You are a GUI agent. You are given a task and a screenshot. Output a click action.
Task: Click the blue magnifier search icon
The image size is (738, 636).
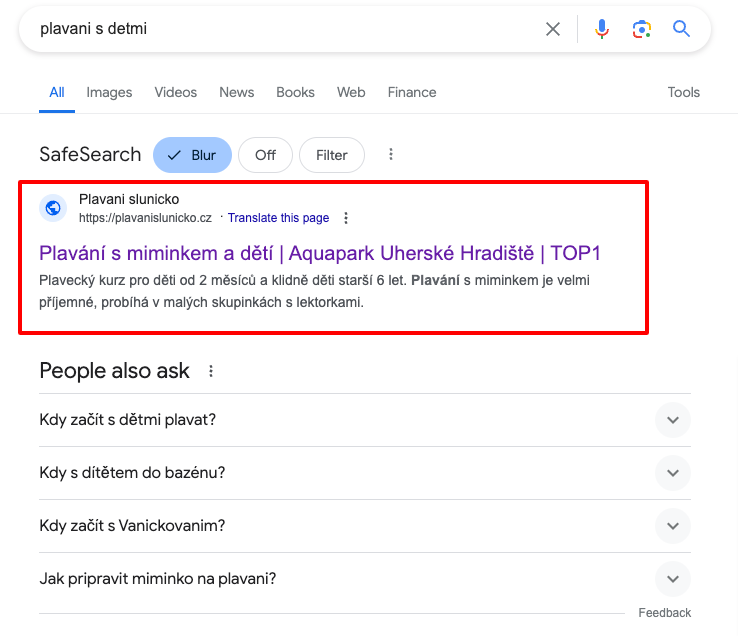click(x=682, y=29)
